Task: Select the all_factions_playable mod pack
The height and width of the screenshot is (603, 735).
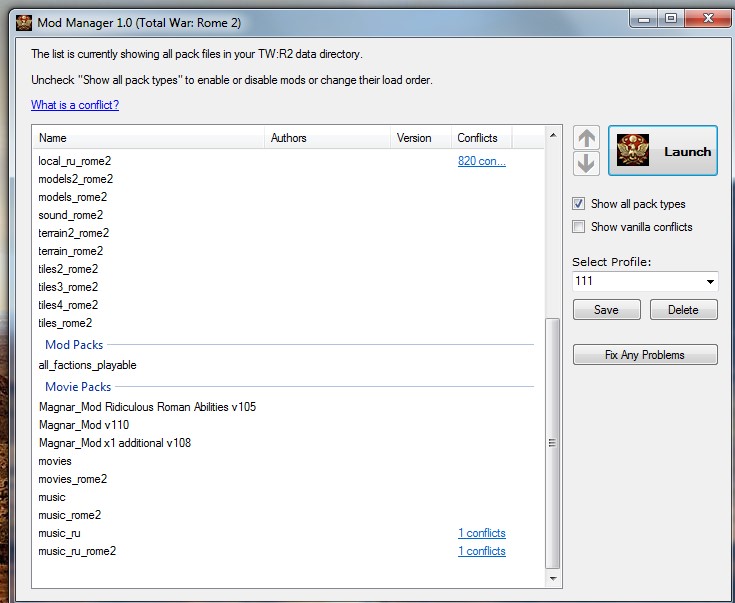Action: point(87,365)
